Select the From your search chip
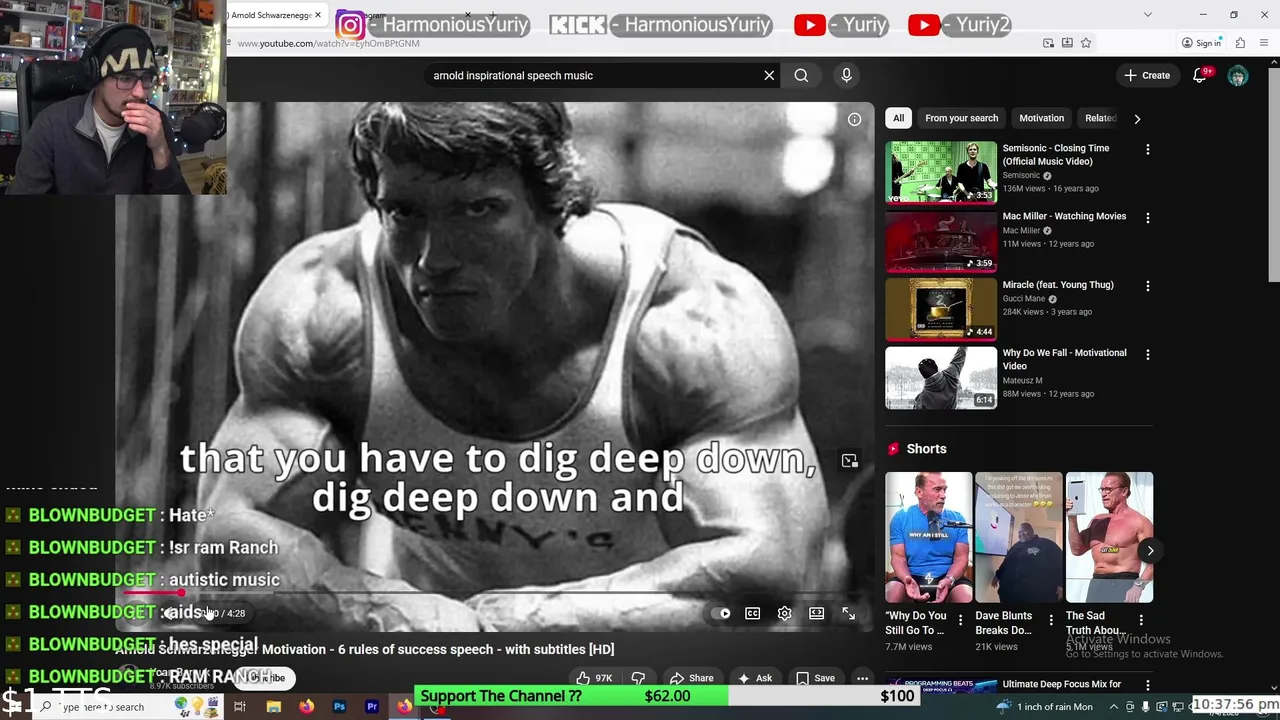Screen dimensions: 1280x720 click(x=961, y=118)
